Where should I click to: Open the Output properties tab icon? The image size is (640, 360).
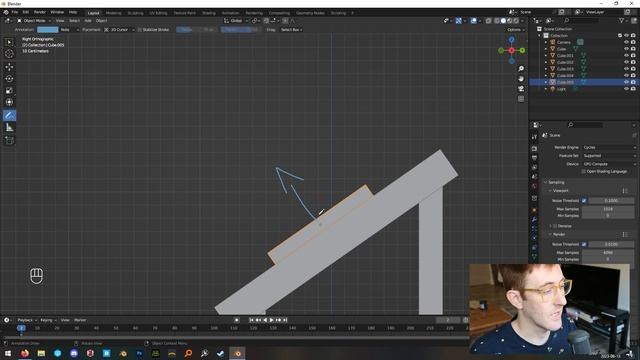pos(534,158)
